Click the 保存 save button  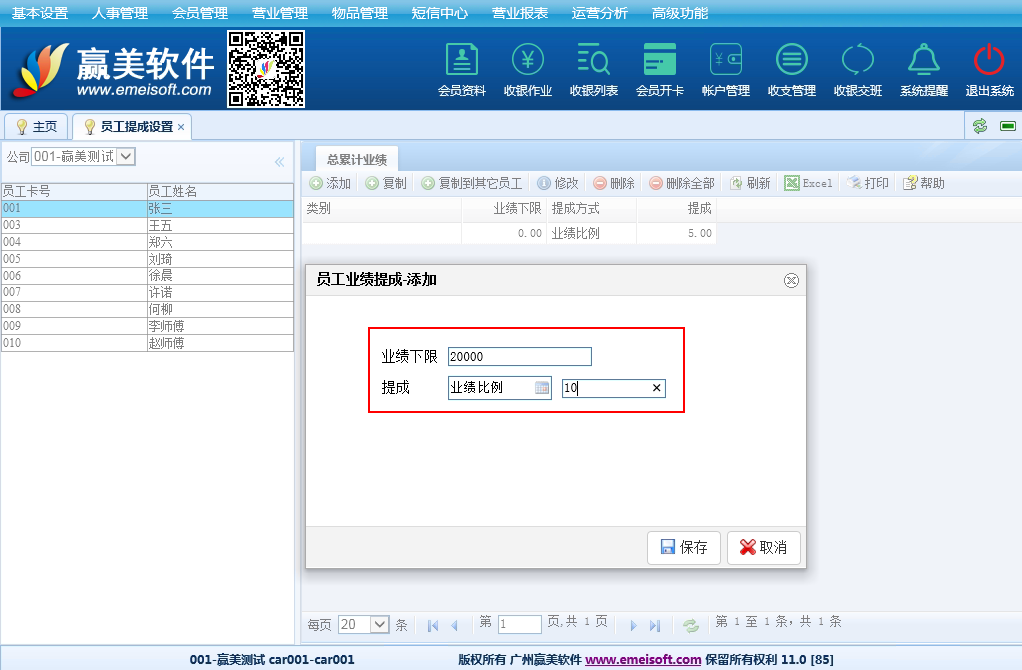click(683, 548)
